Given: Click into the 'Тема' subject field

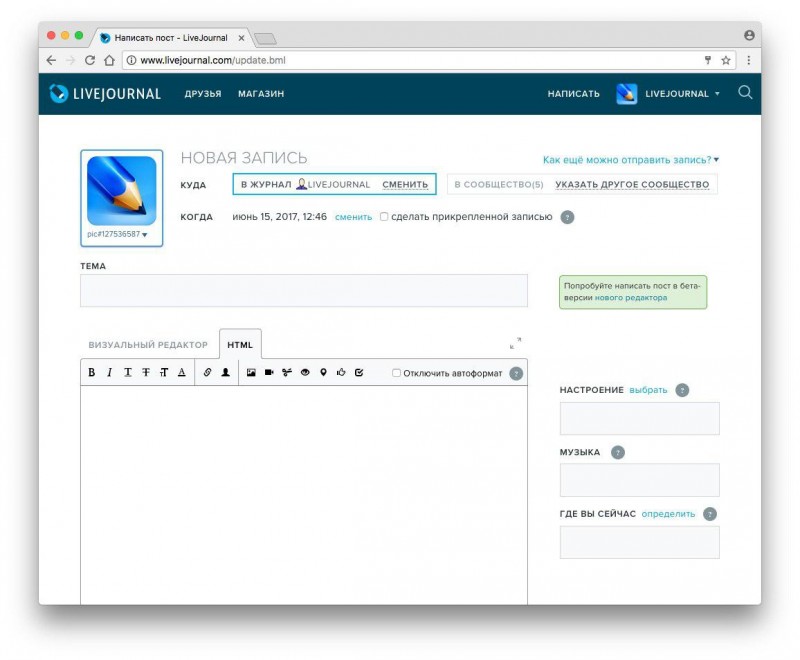Looking at the screenshot, I should coord(304,291).
